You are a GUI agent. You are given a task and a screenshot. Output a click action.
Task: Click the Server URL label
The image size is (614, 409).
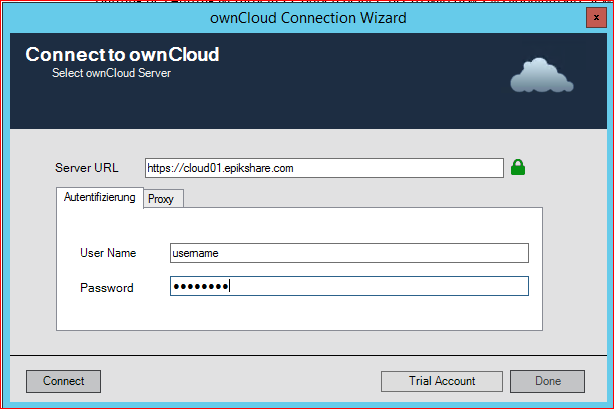pos(87,168)
